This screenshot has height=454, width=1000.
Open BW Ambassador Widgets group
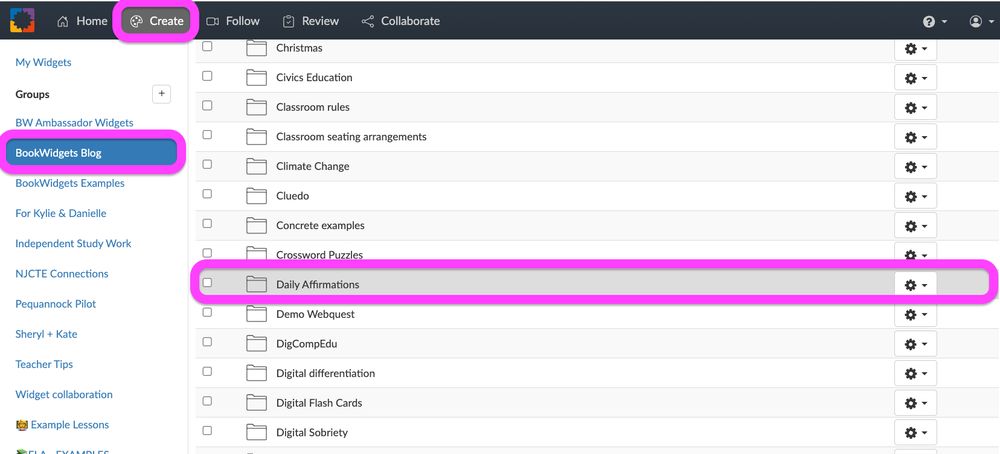75,122
